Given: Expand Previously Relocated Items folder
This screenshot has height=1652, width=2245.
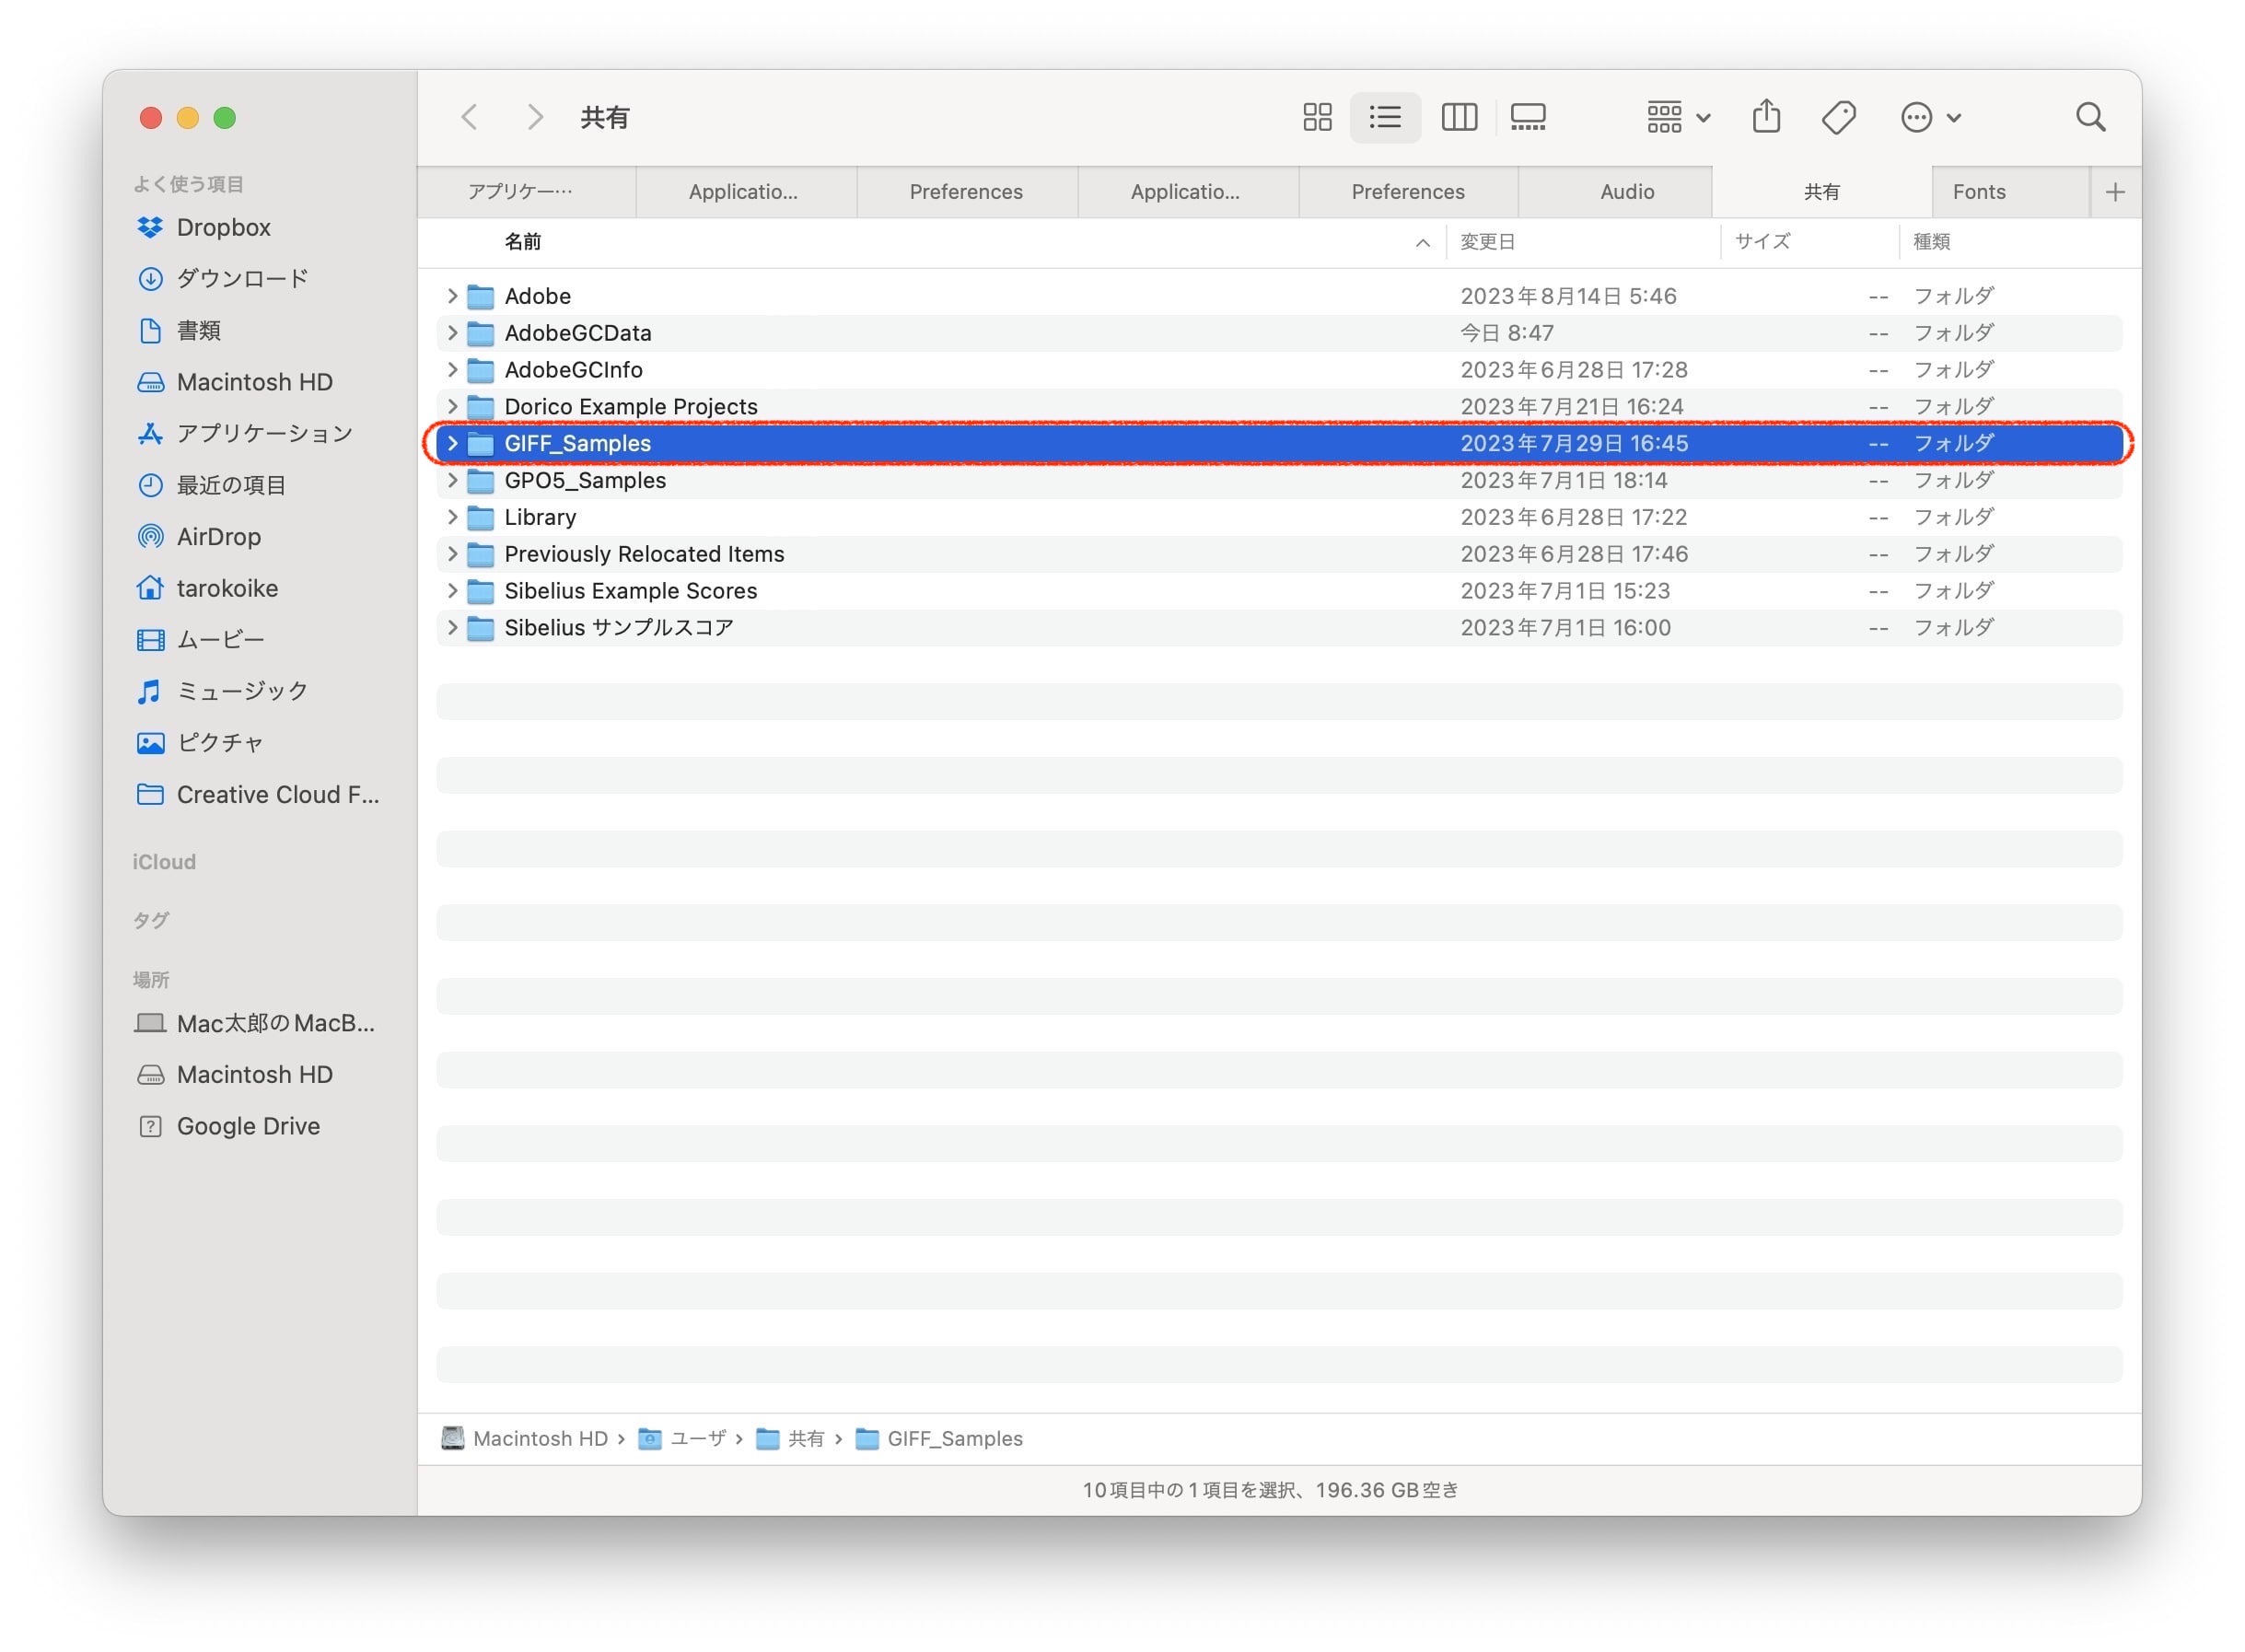Looking at the screenshot, I should (x=452, y=554).
